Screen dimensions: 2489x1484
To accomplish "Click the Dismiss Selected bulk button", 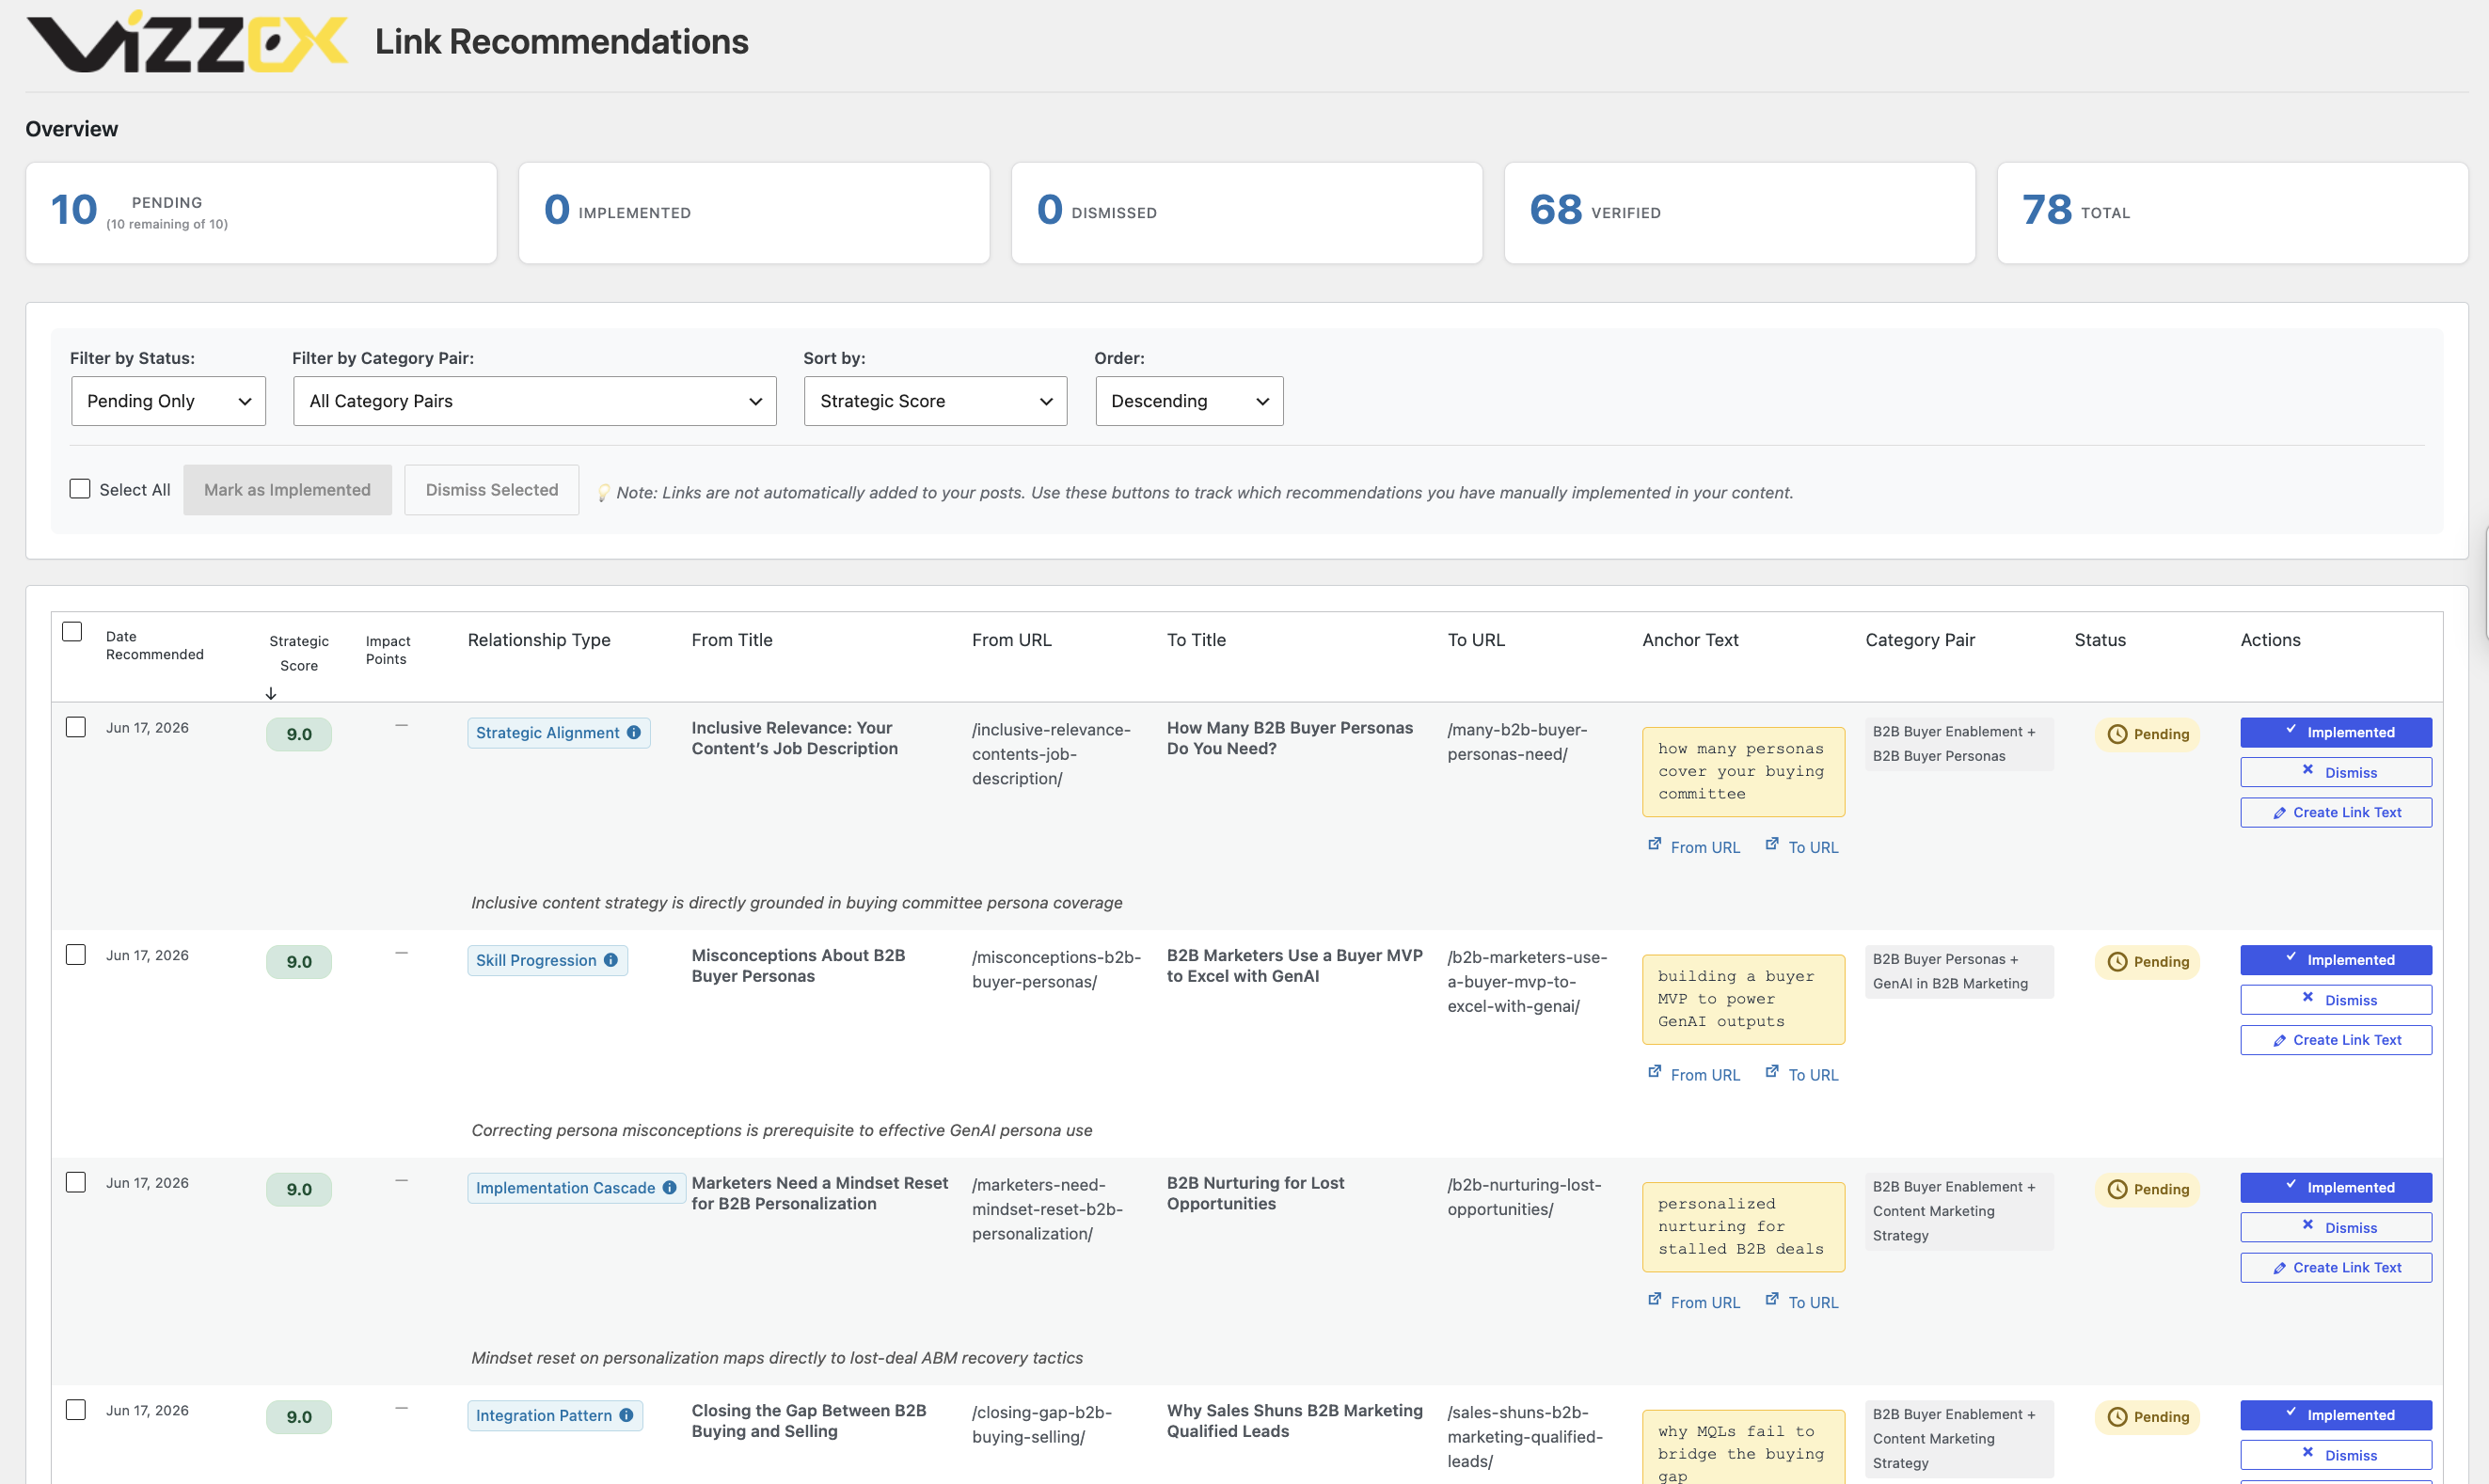I will point(492,490).
